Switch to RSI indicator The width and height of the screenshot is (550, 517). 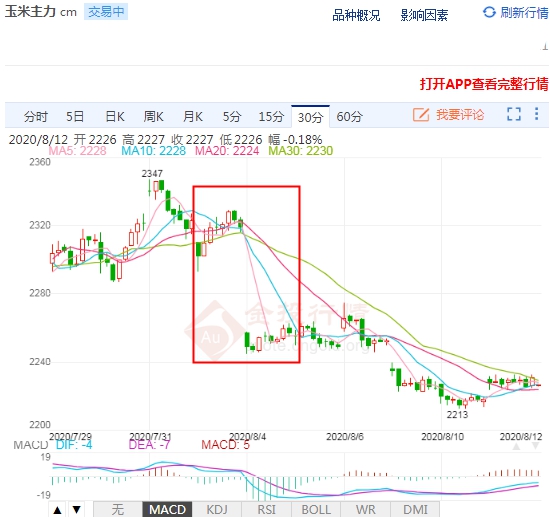pyautogui.click(x=267, y=510)
